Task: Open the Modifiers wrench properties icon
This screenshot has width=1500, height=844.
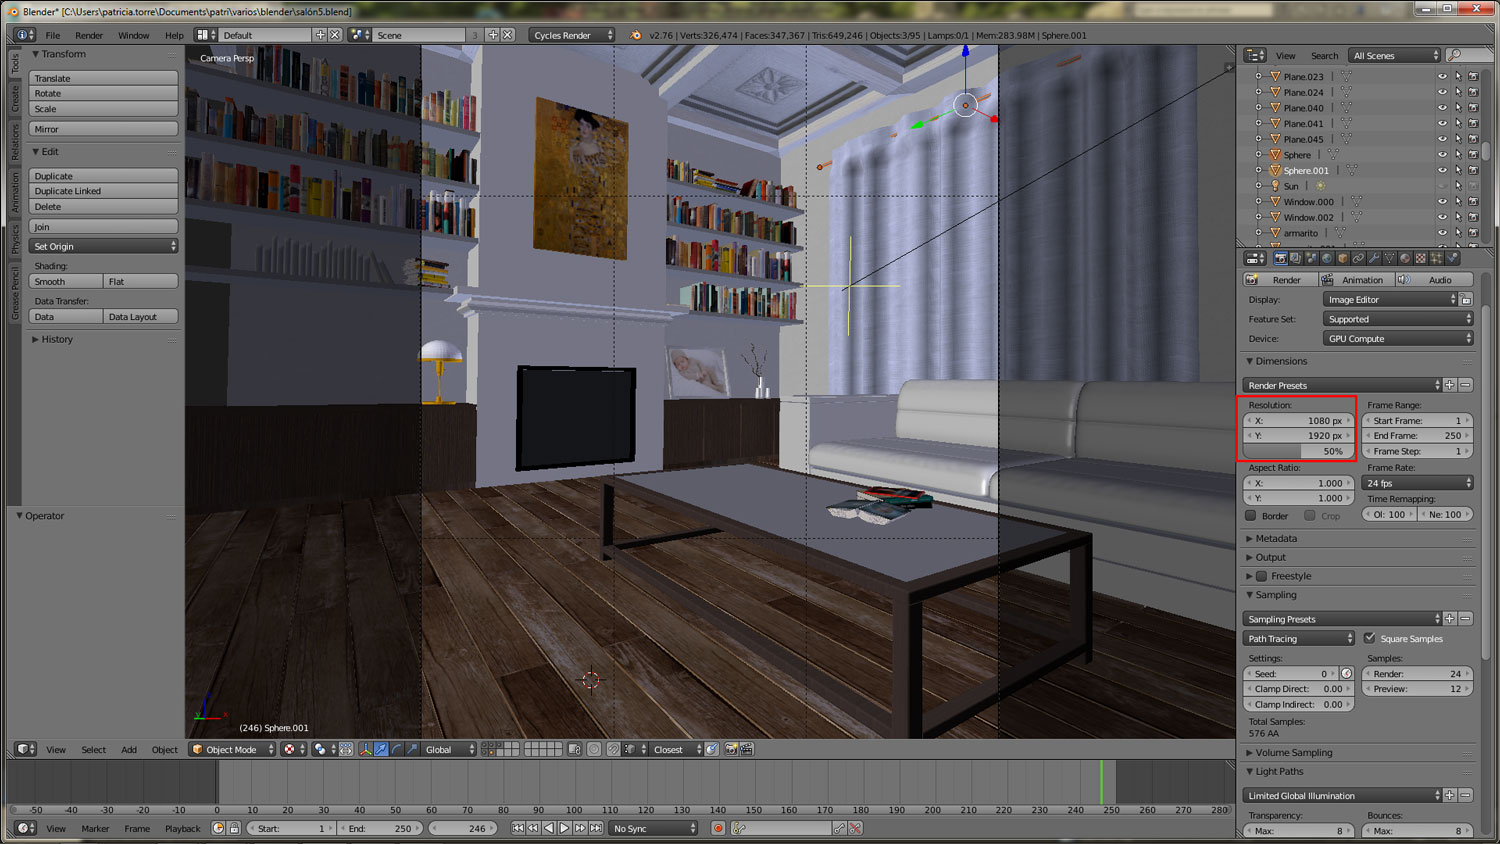Action: coord(1375,258)
